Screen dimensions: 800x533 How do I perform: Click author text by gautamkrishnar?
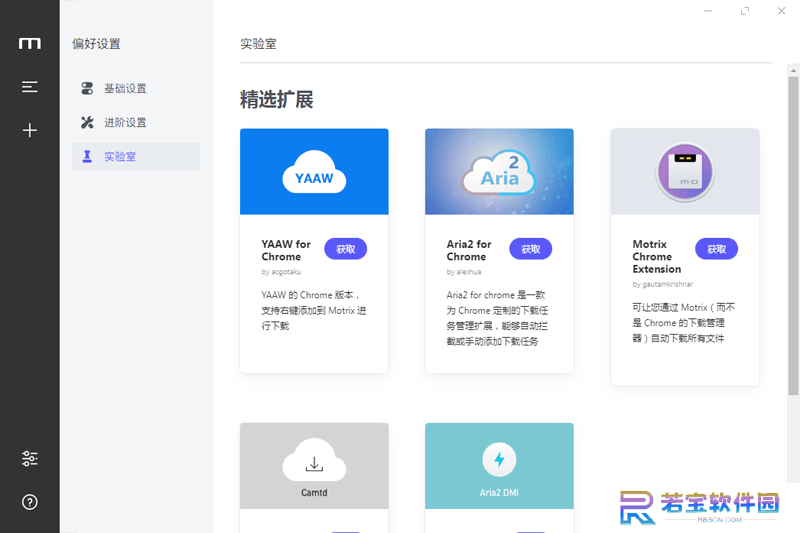(662, 284)
